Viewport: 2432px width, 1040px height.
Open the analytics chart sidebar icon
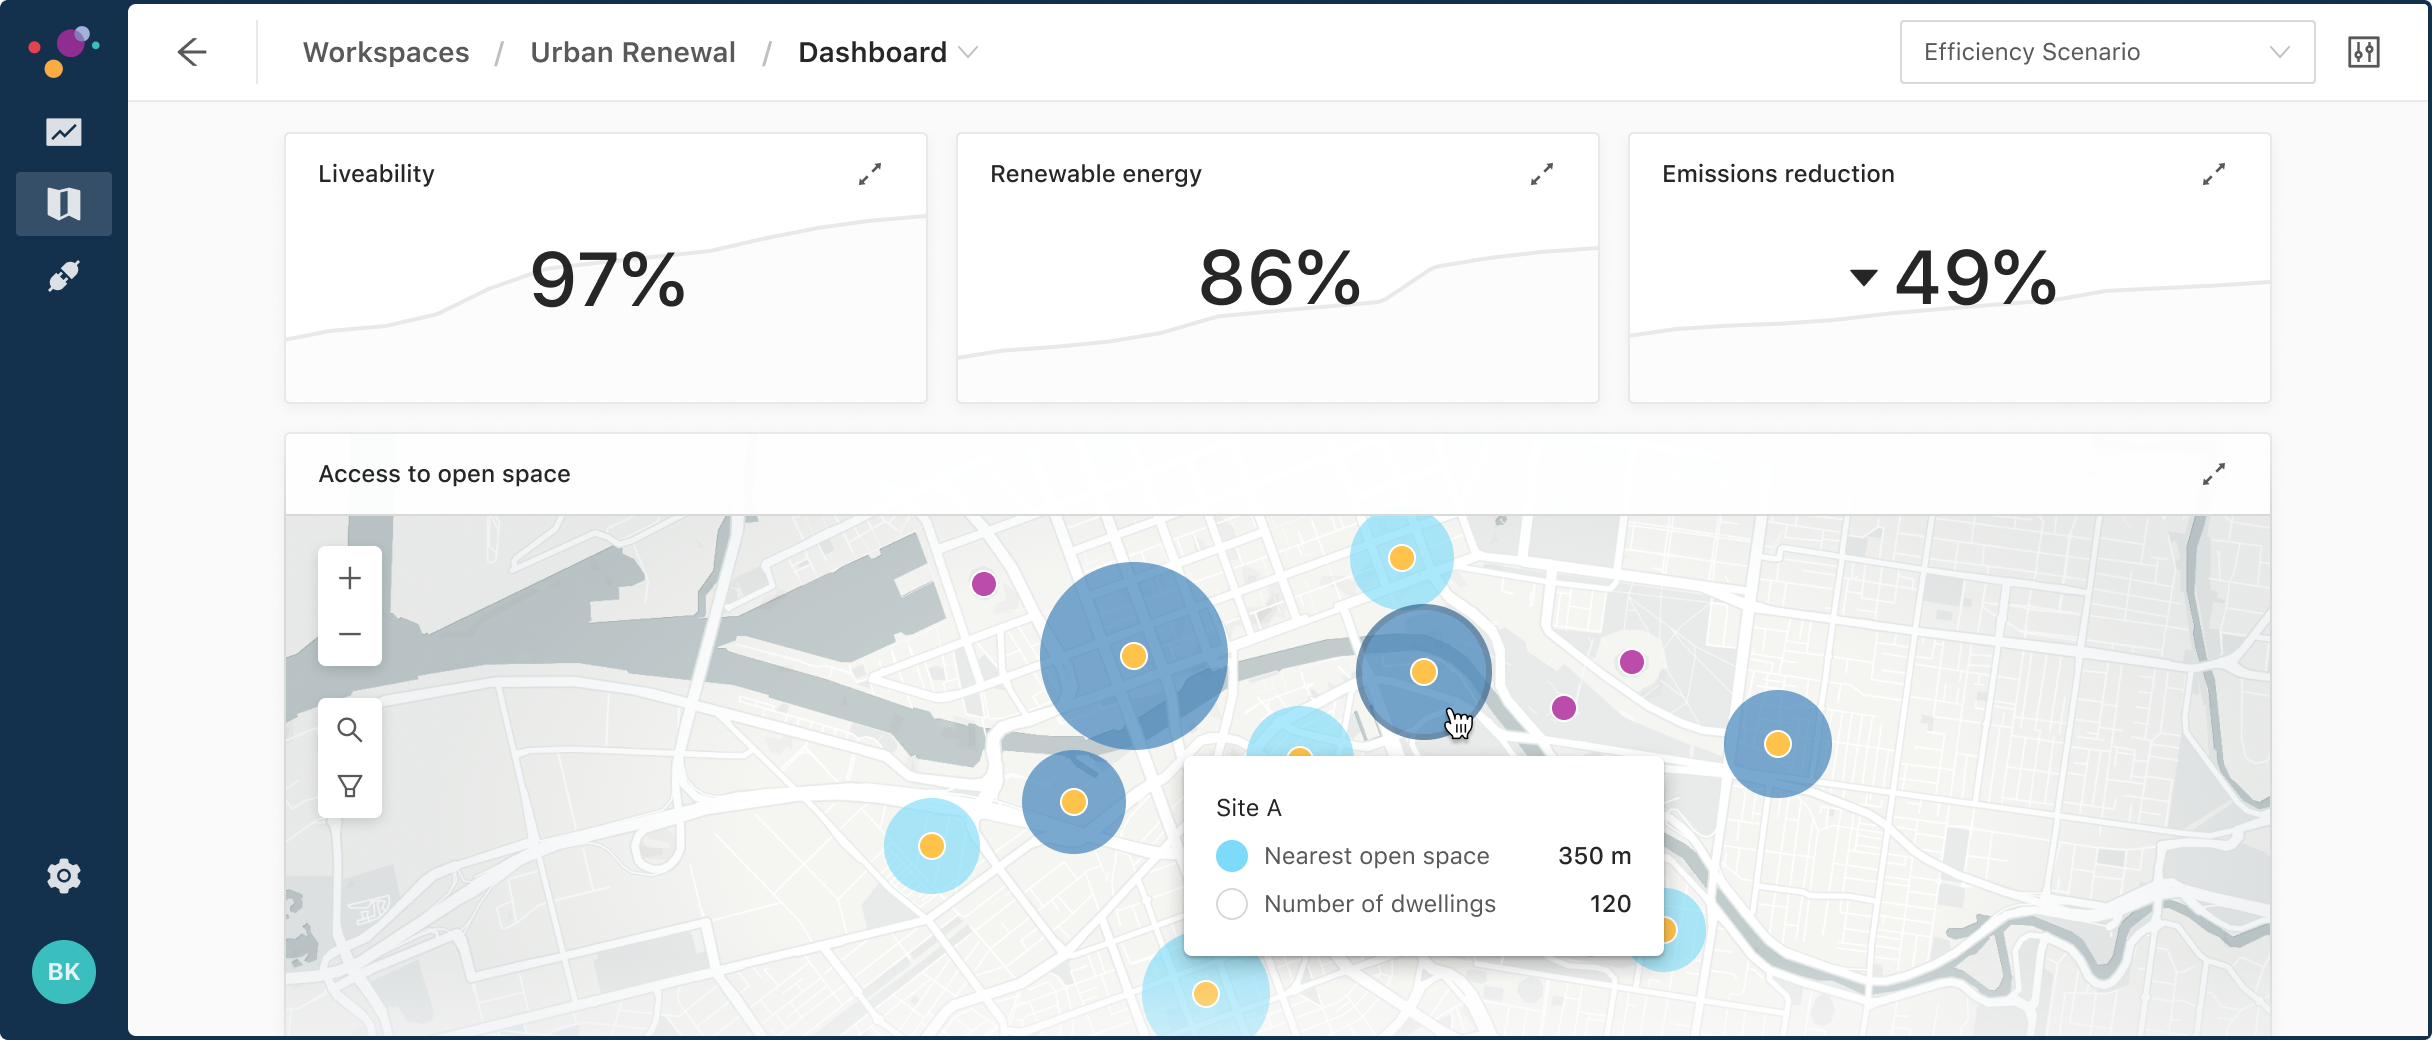[x=64, y=132]
